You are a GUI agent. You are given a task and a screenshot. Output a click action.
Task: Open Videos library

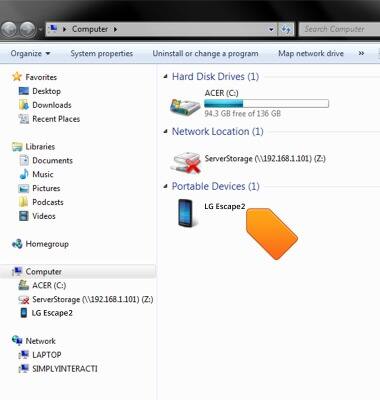(44, 216)
